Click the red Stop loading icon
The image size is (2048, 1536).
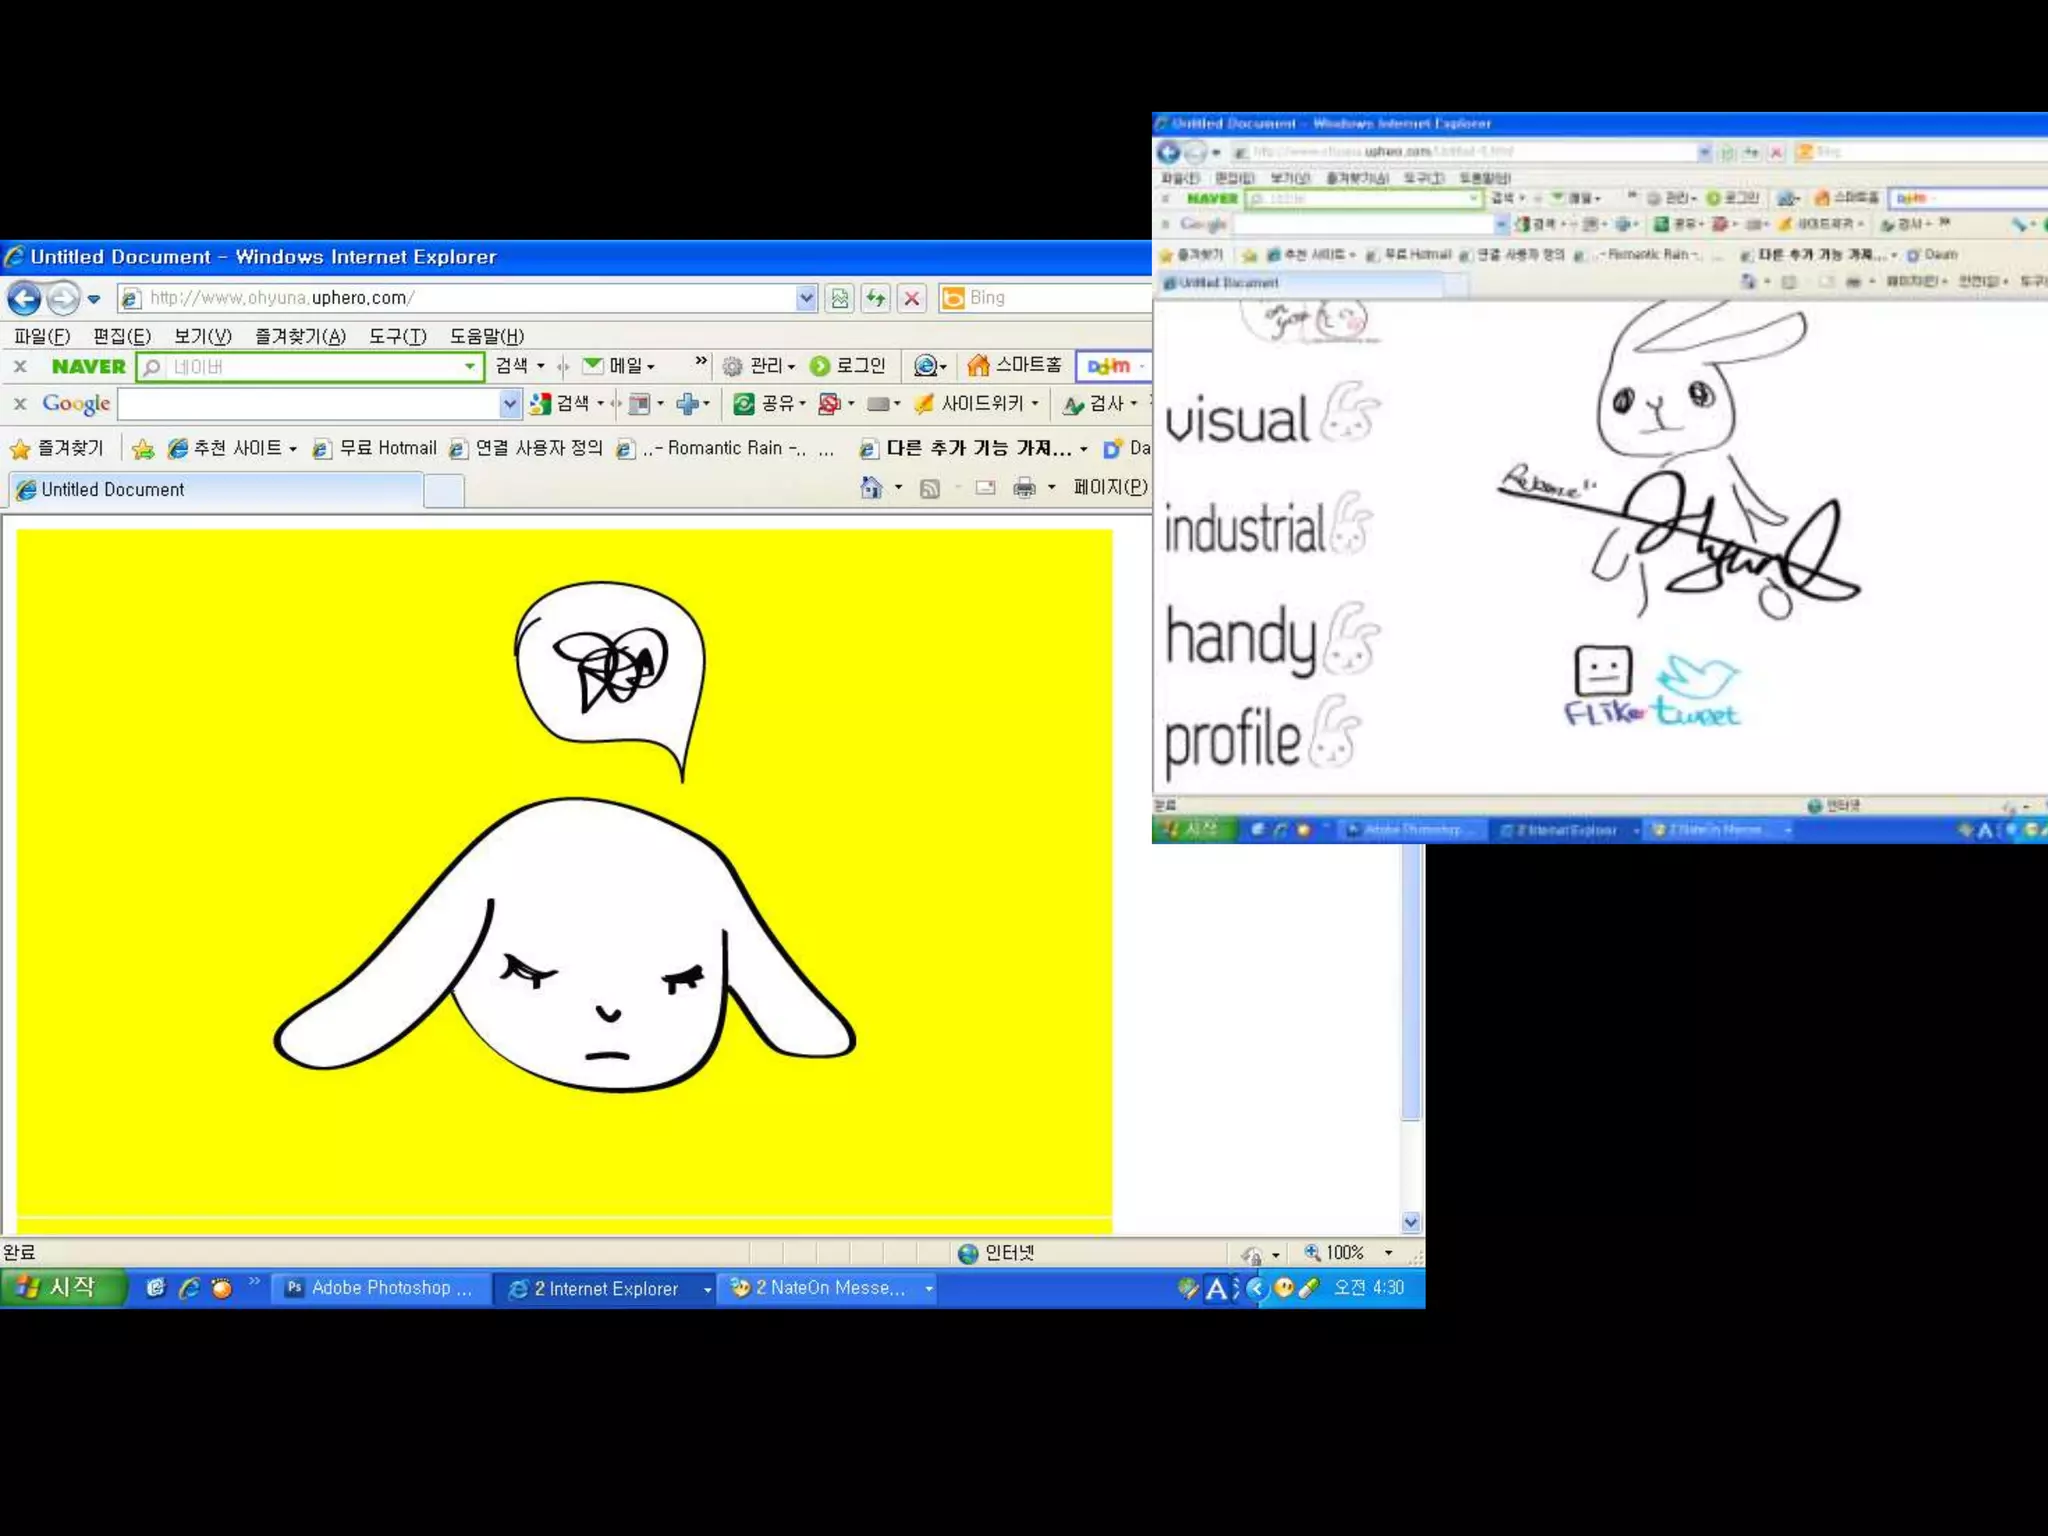(x=912, y=298)
